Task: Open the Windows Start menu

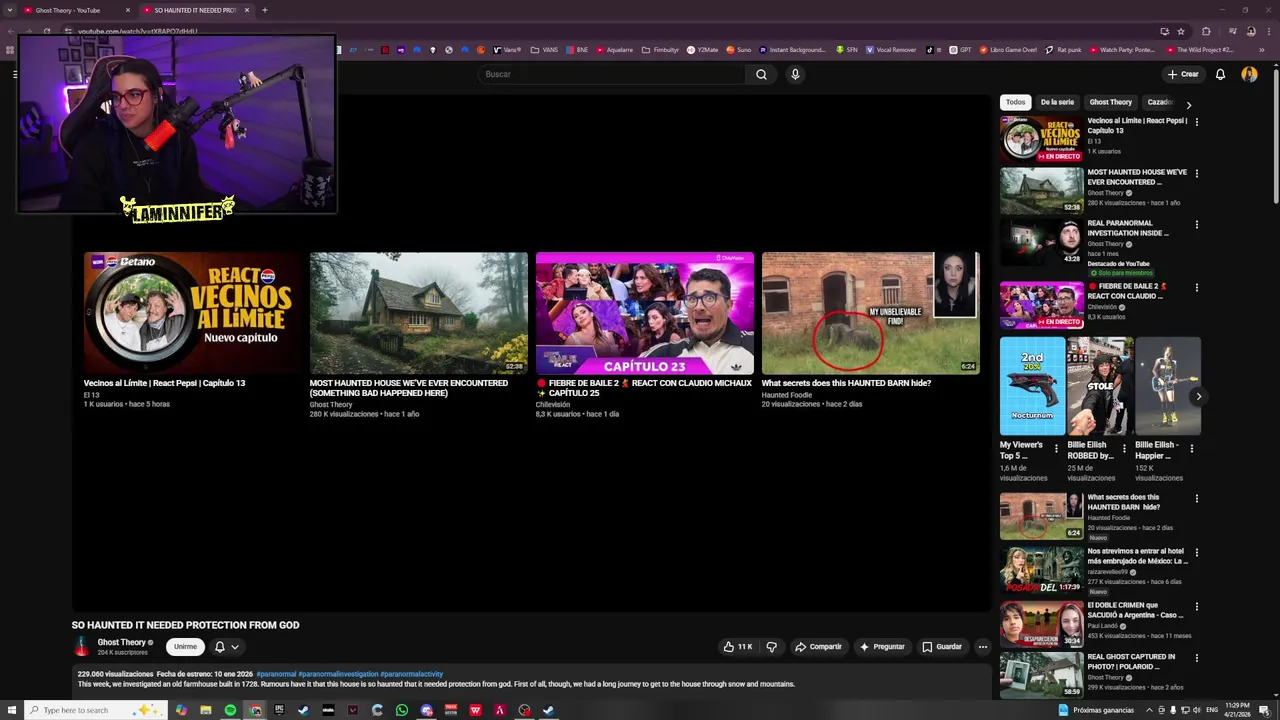Action: pos(12,710)
